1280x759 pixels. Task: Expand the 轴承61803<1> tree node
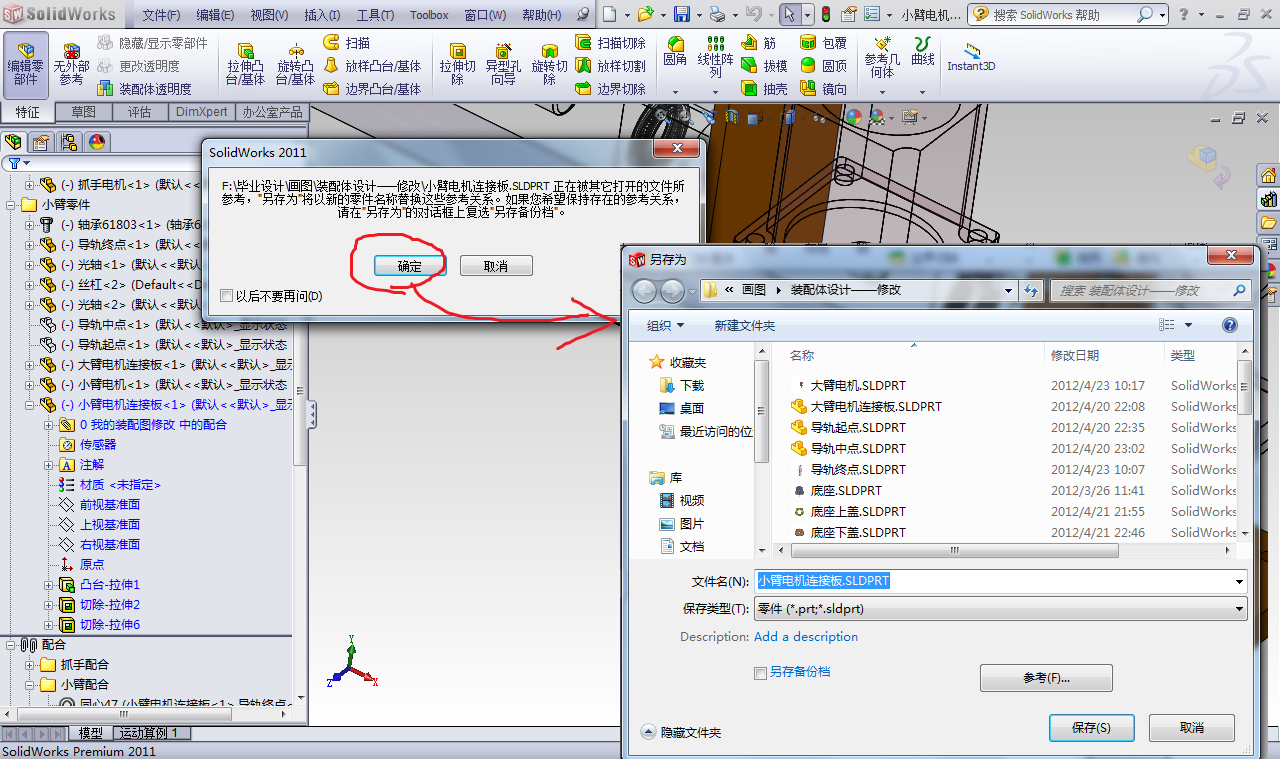click(x=29, y=225)
